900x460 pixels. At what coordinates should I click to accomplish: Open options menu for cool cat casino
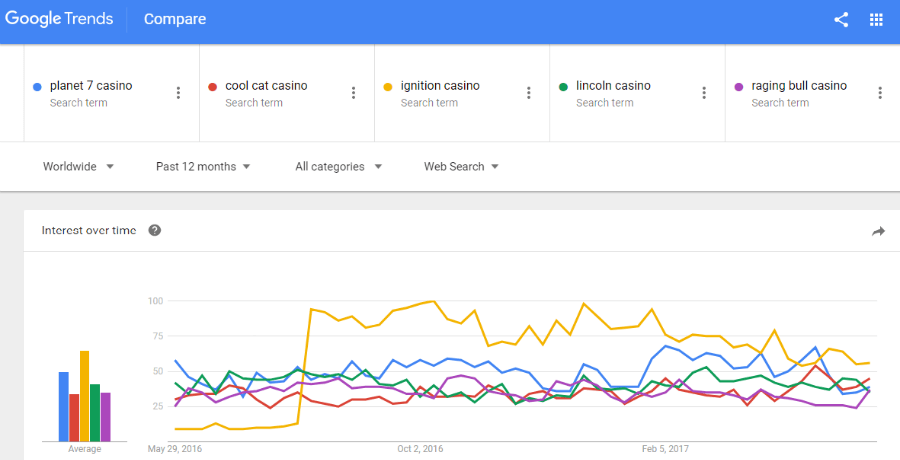point(354,93)
